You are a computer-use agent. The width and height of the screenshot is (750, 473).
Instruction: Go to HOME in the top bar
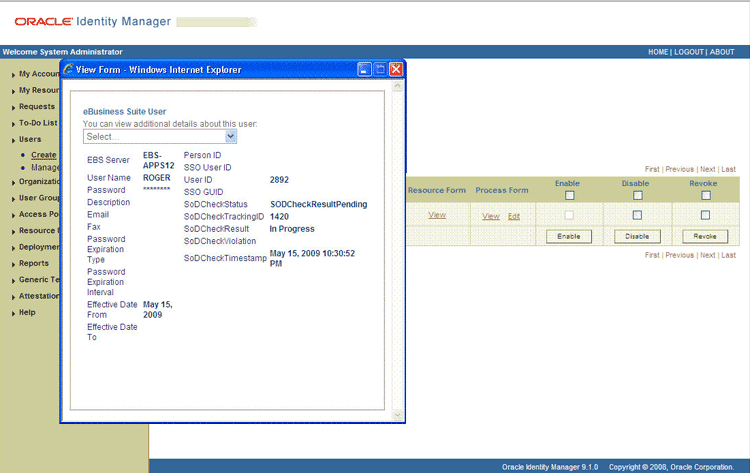point(658,52)
